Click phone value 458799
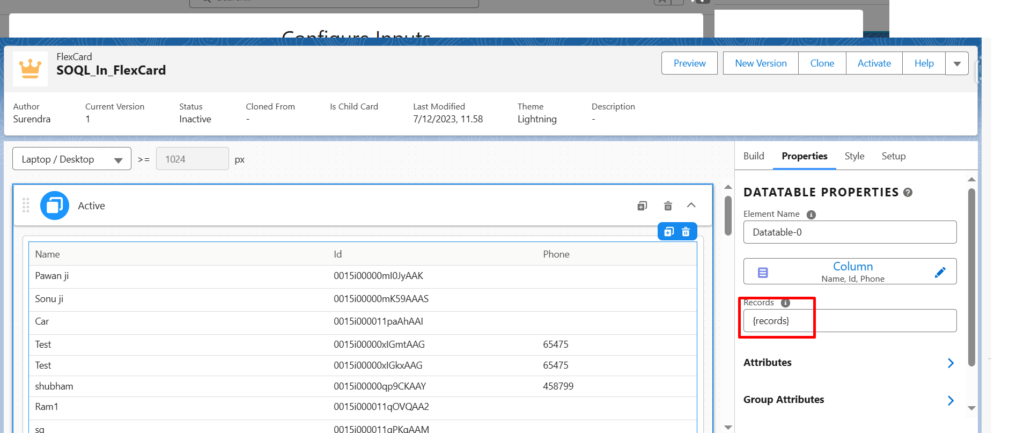This screenshot has height=433, width=1024. [558, 386]
